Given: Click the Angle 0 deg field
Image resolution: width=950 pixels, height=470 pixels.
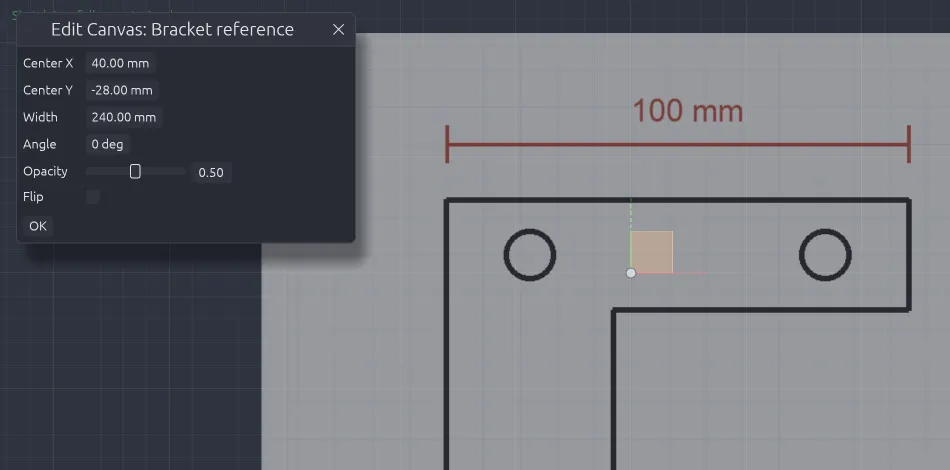Looking at the screenshot, I should click(107, 145).
